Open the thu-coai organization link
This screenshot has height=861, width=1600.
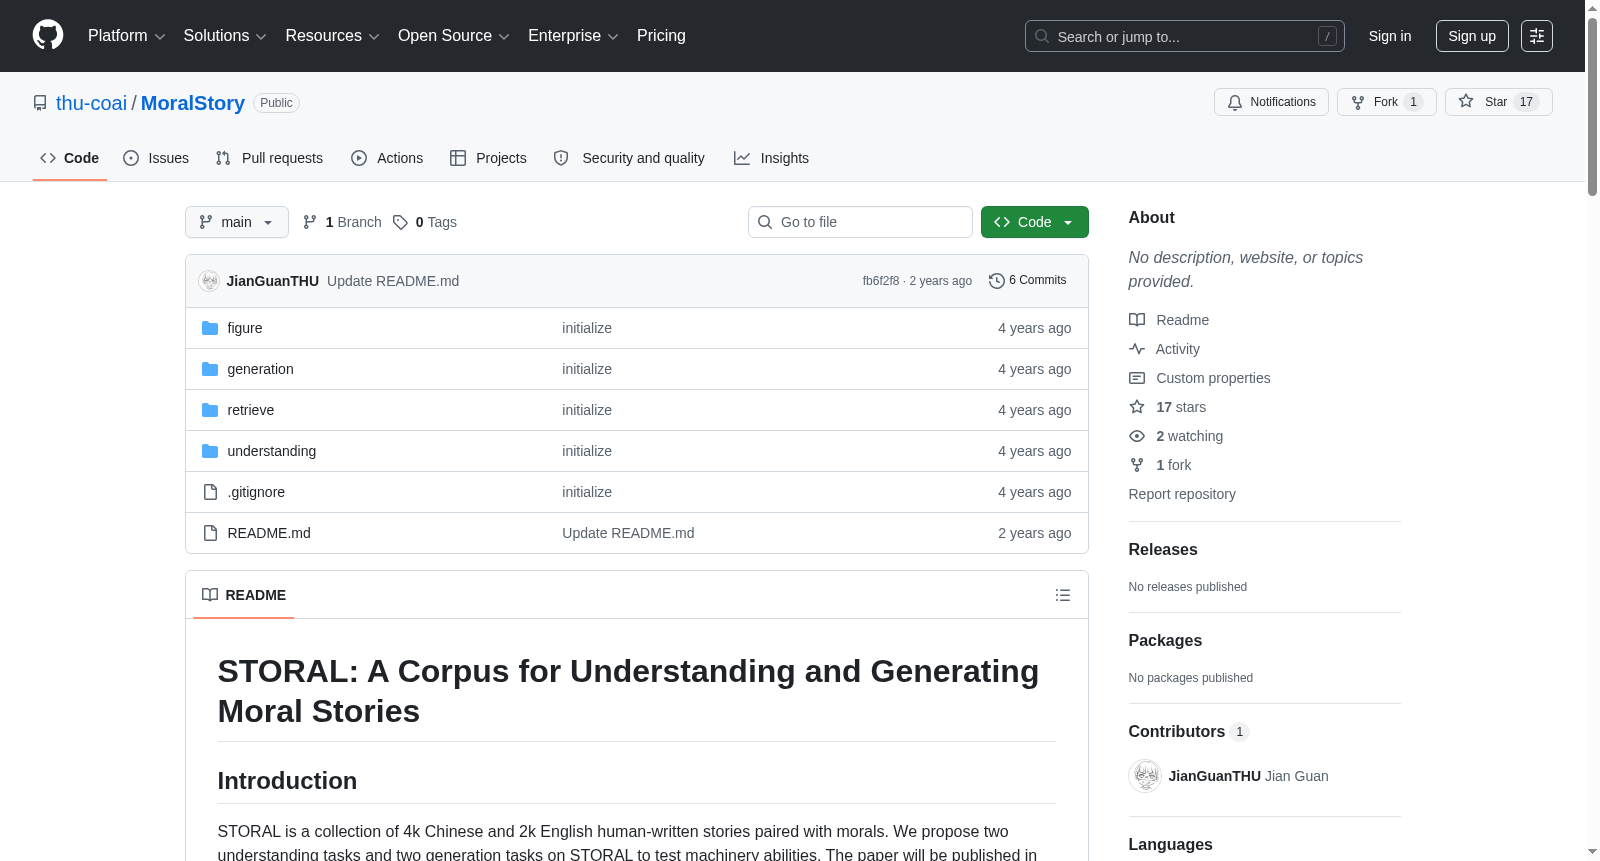92,103
